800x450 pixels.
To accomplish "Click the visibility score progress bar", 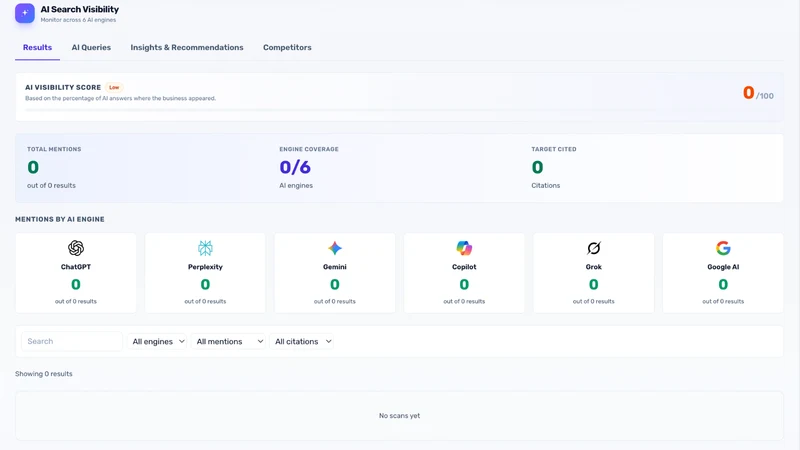I will pos(399,110).
